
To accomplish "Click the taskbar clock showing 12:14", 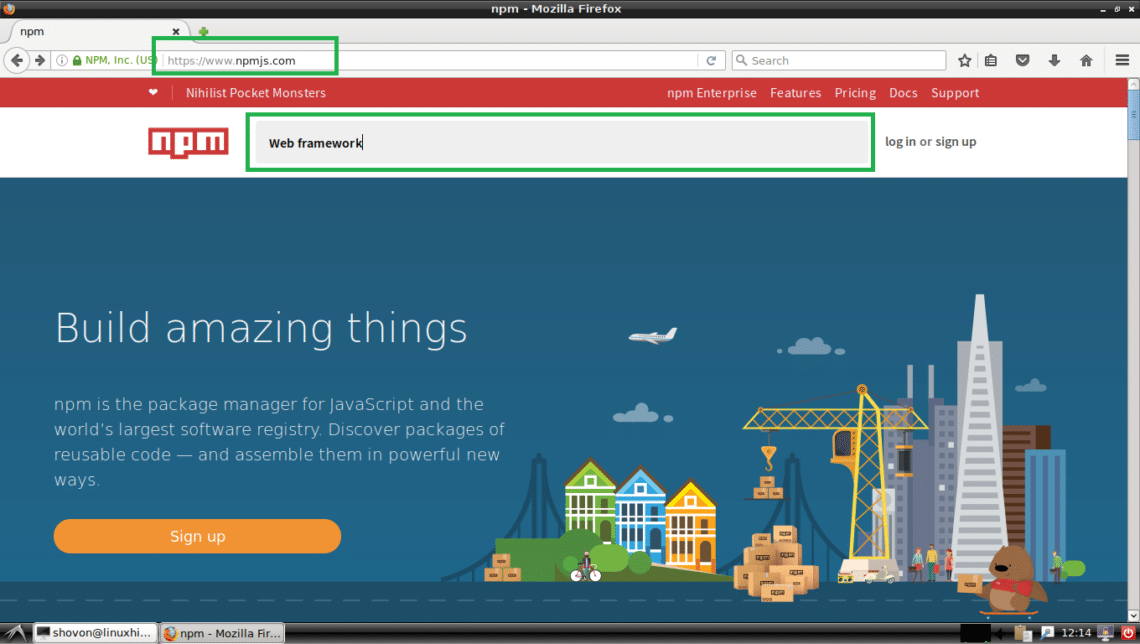I will point(1076,633).
